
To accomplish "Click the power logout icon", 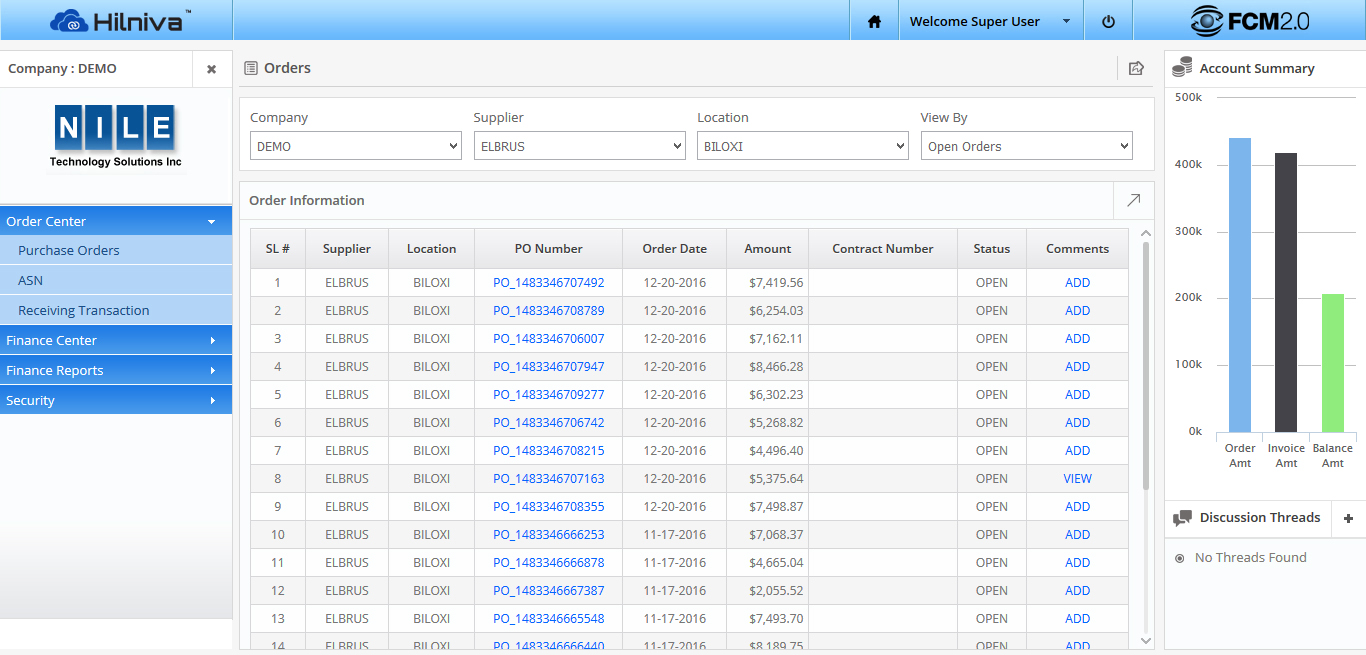I will (1108, 21).
